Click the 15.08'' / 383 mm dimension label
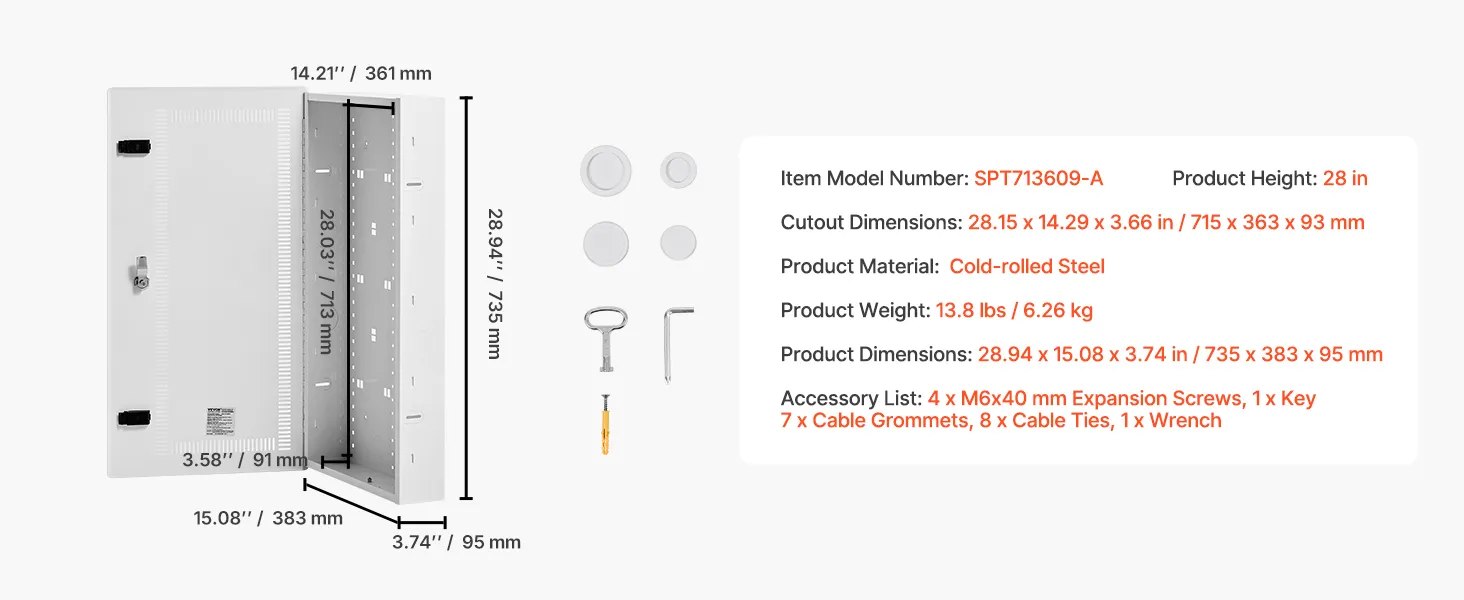 (268, 518)
